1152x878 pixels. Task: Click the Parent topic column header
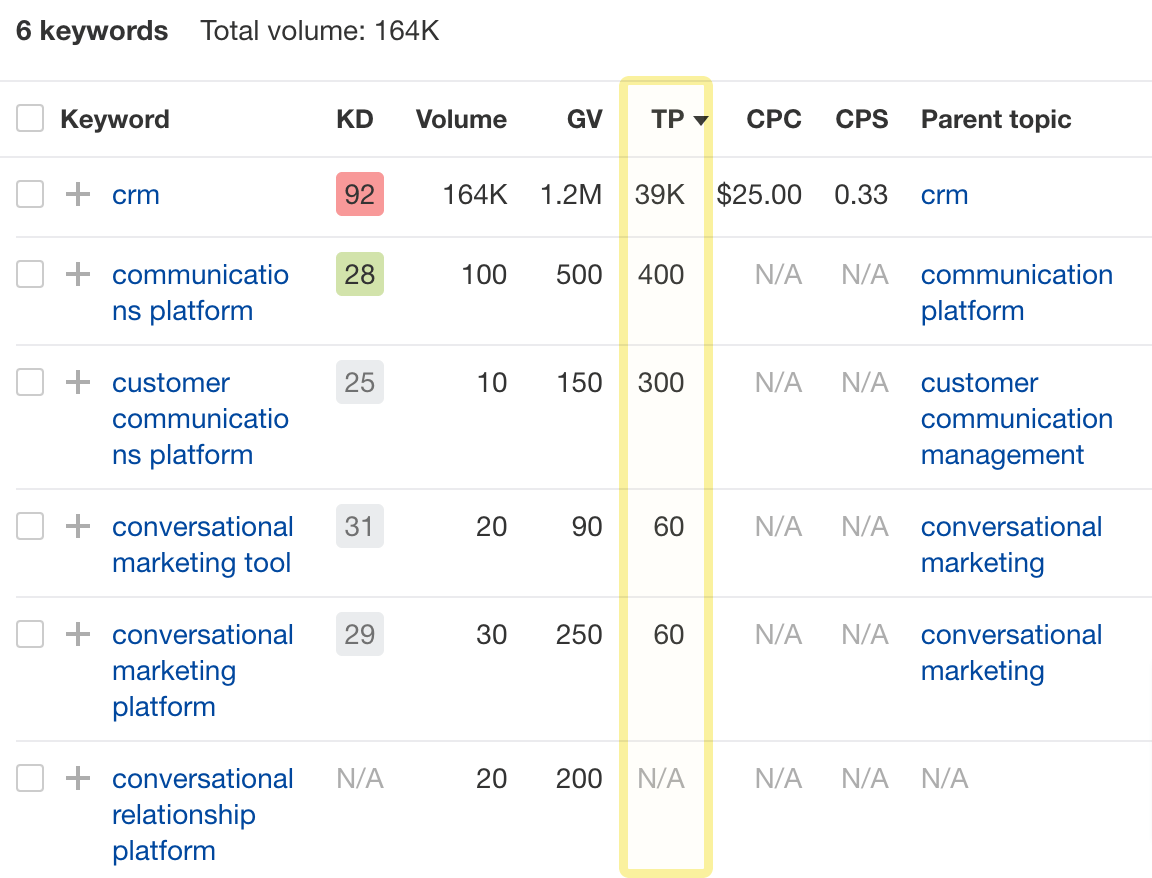pyautogui.click(x=995, y=119)
